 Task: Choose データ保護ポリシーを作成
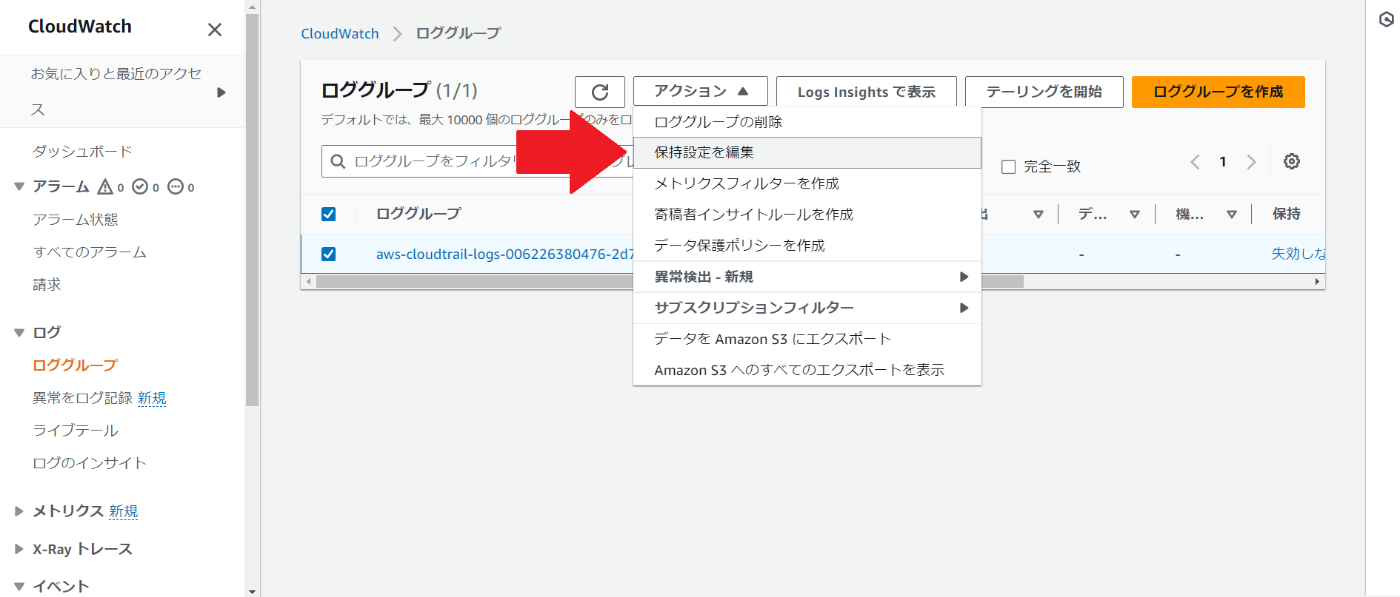(x=807, y=246)
